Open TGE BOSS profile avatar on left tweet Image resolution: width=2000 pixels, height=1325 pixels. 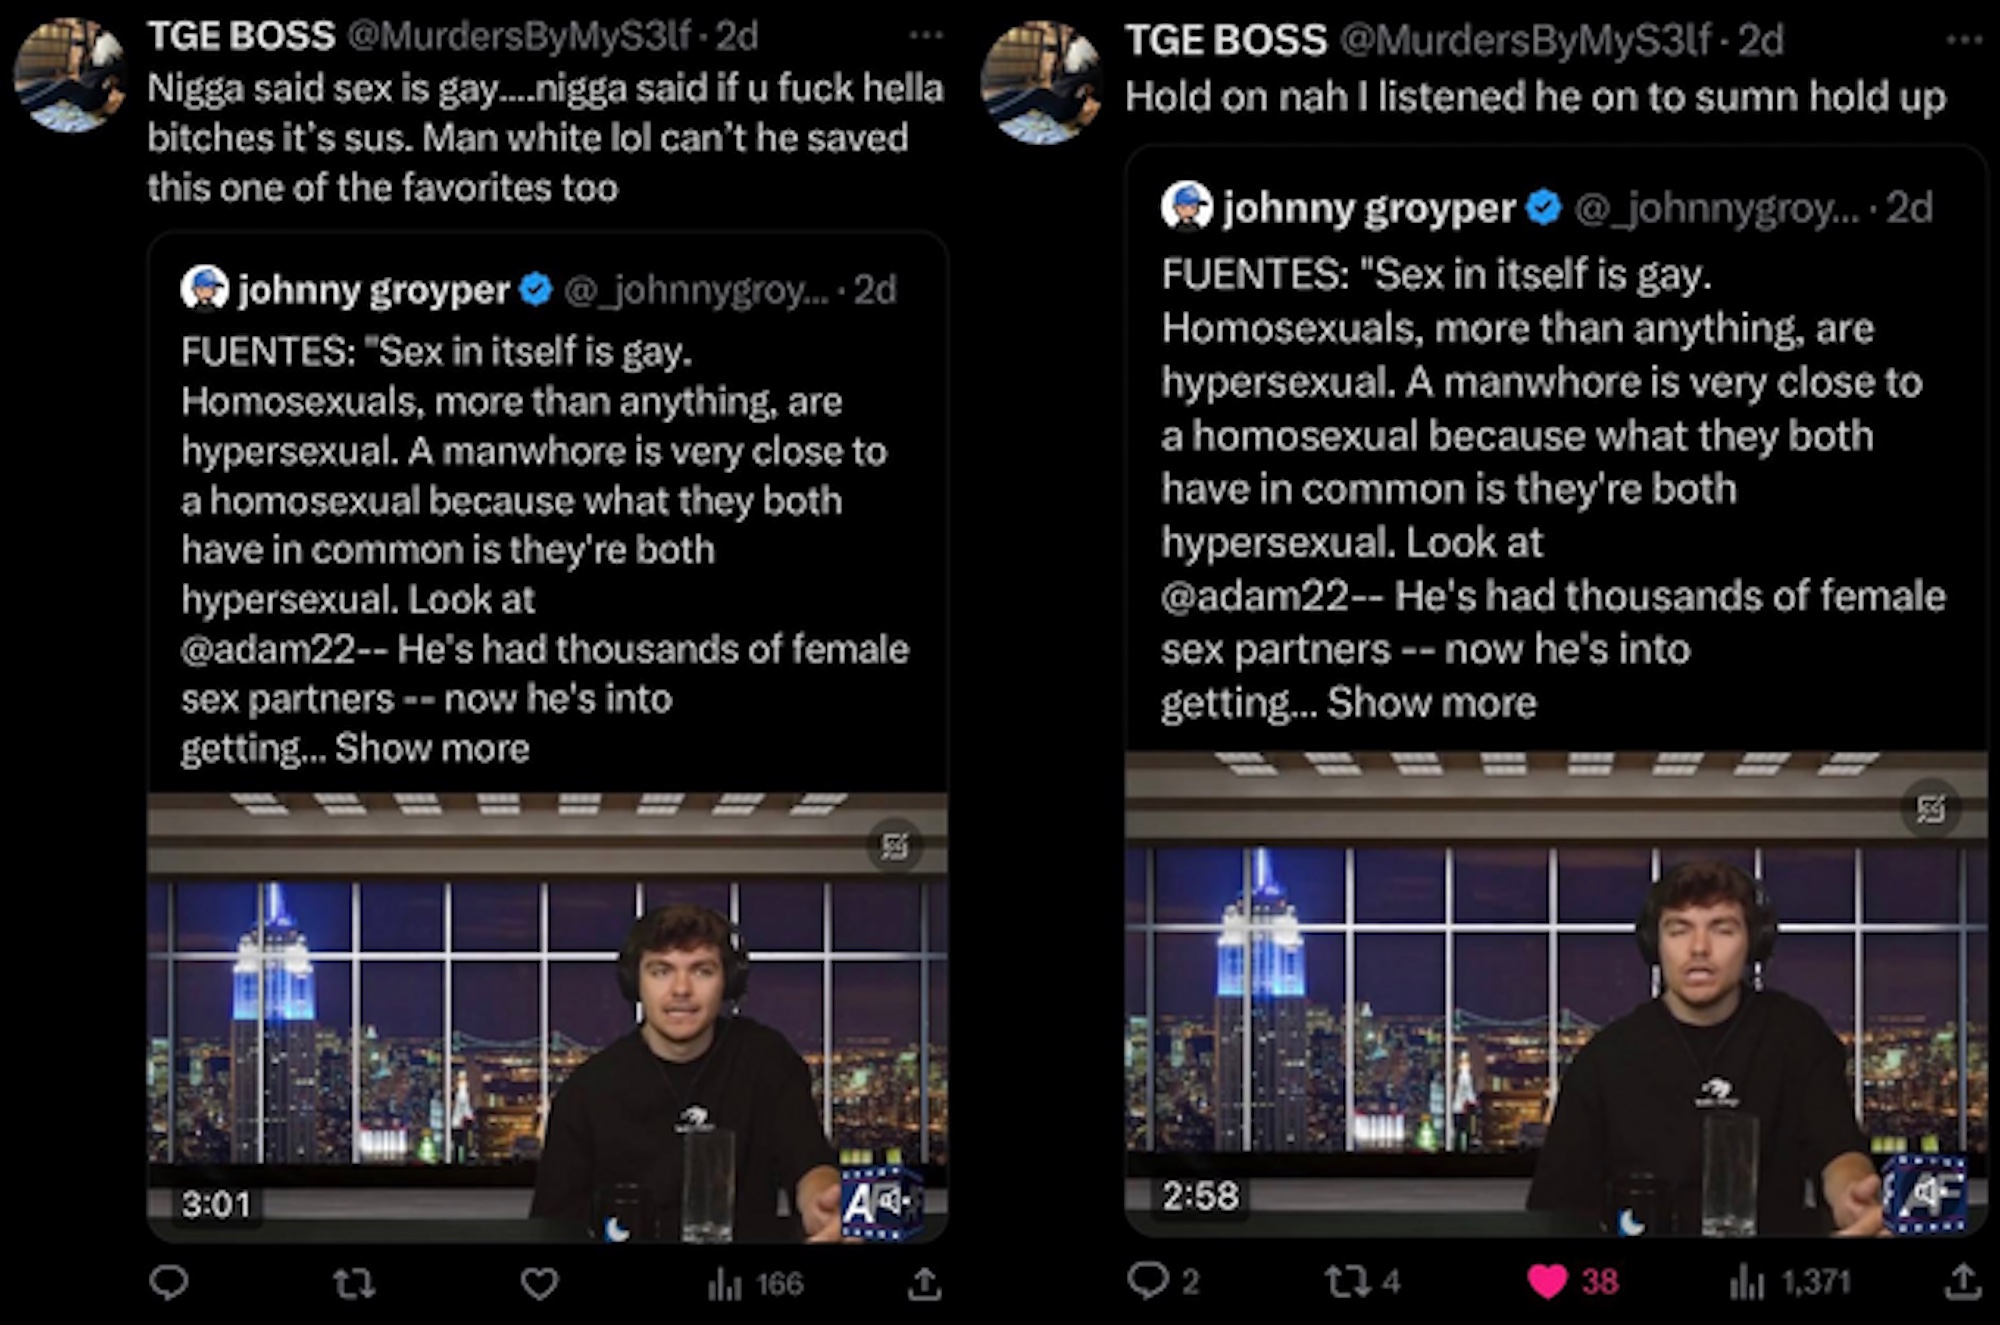pyautogui.click(x=69, y=75)
